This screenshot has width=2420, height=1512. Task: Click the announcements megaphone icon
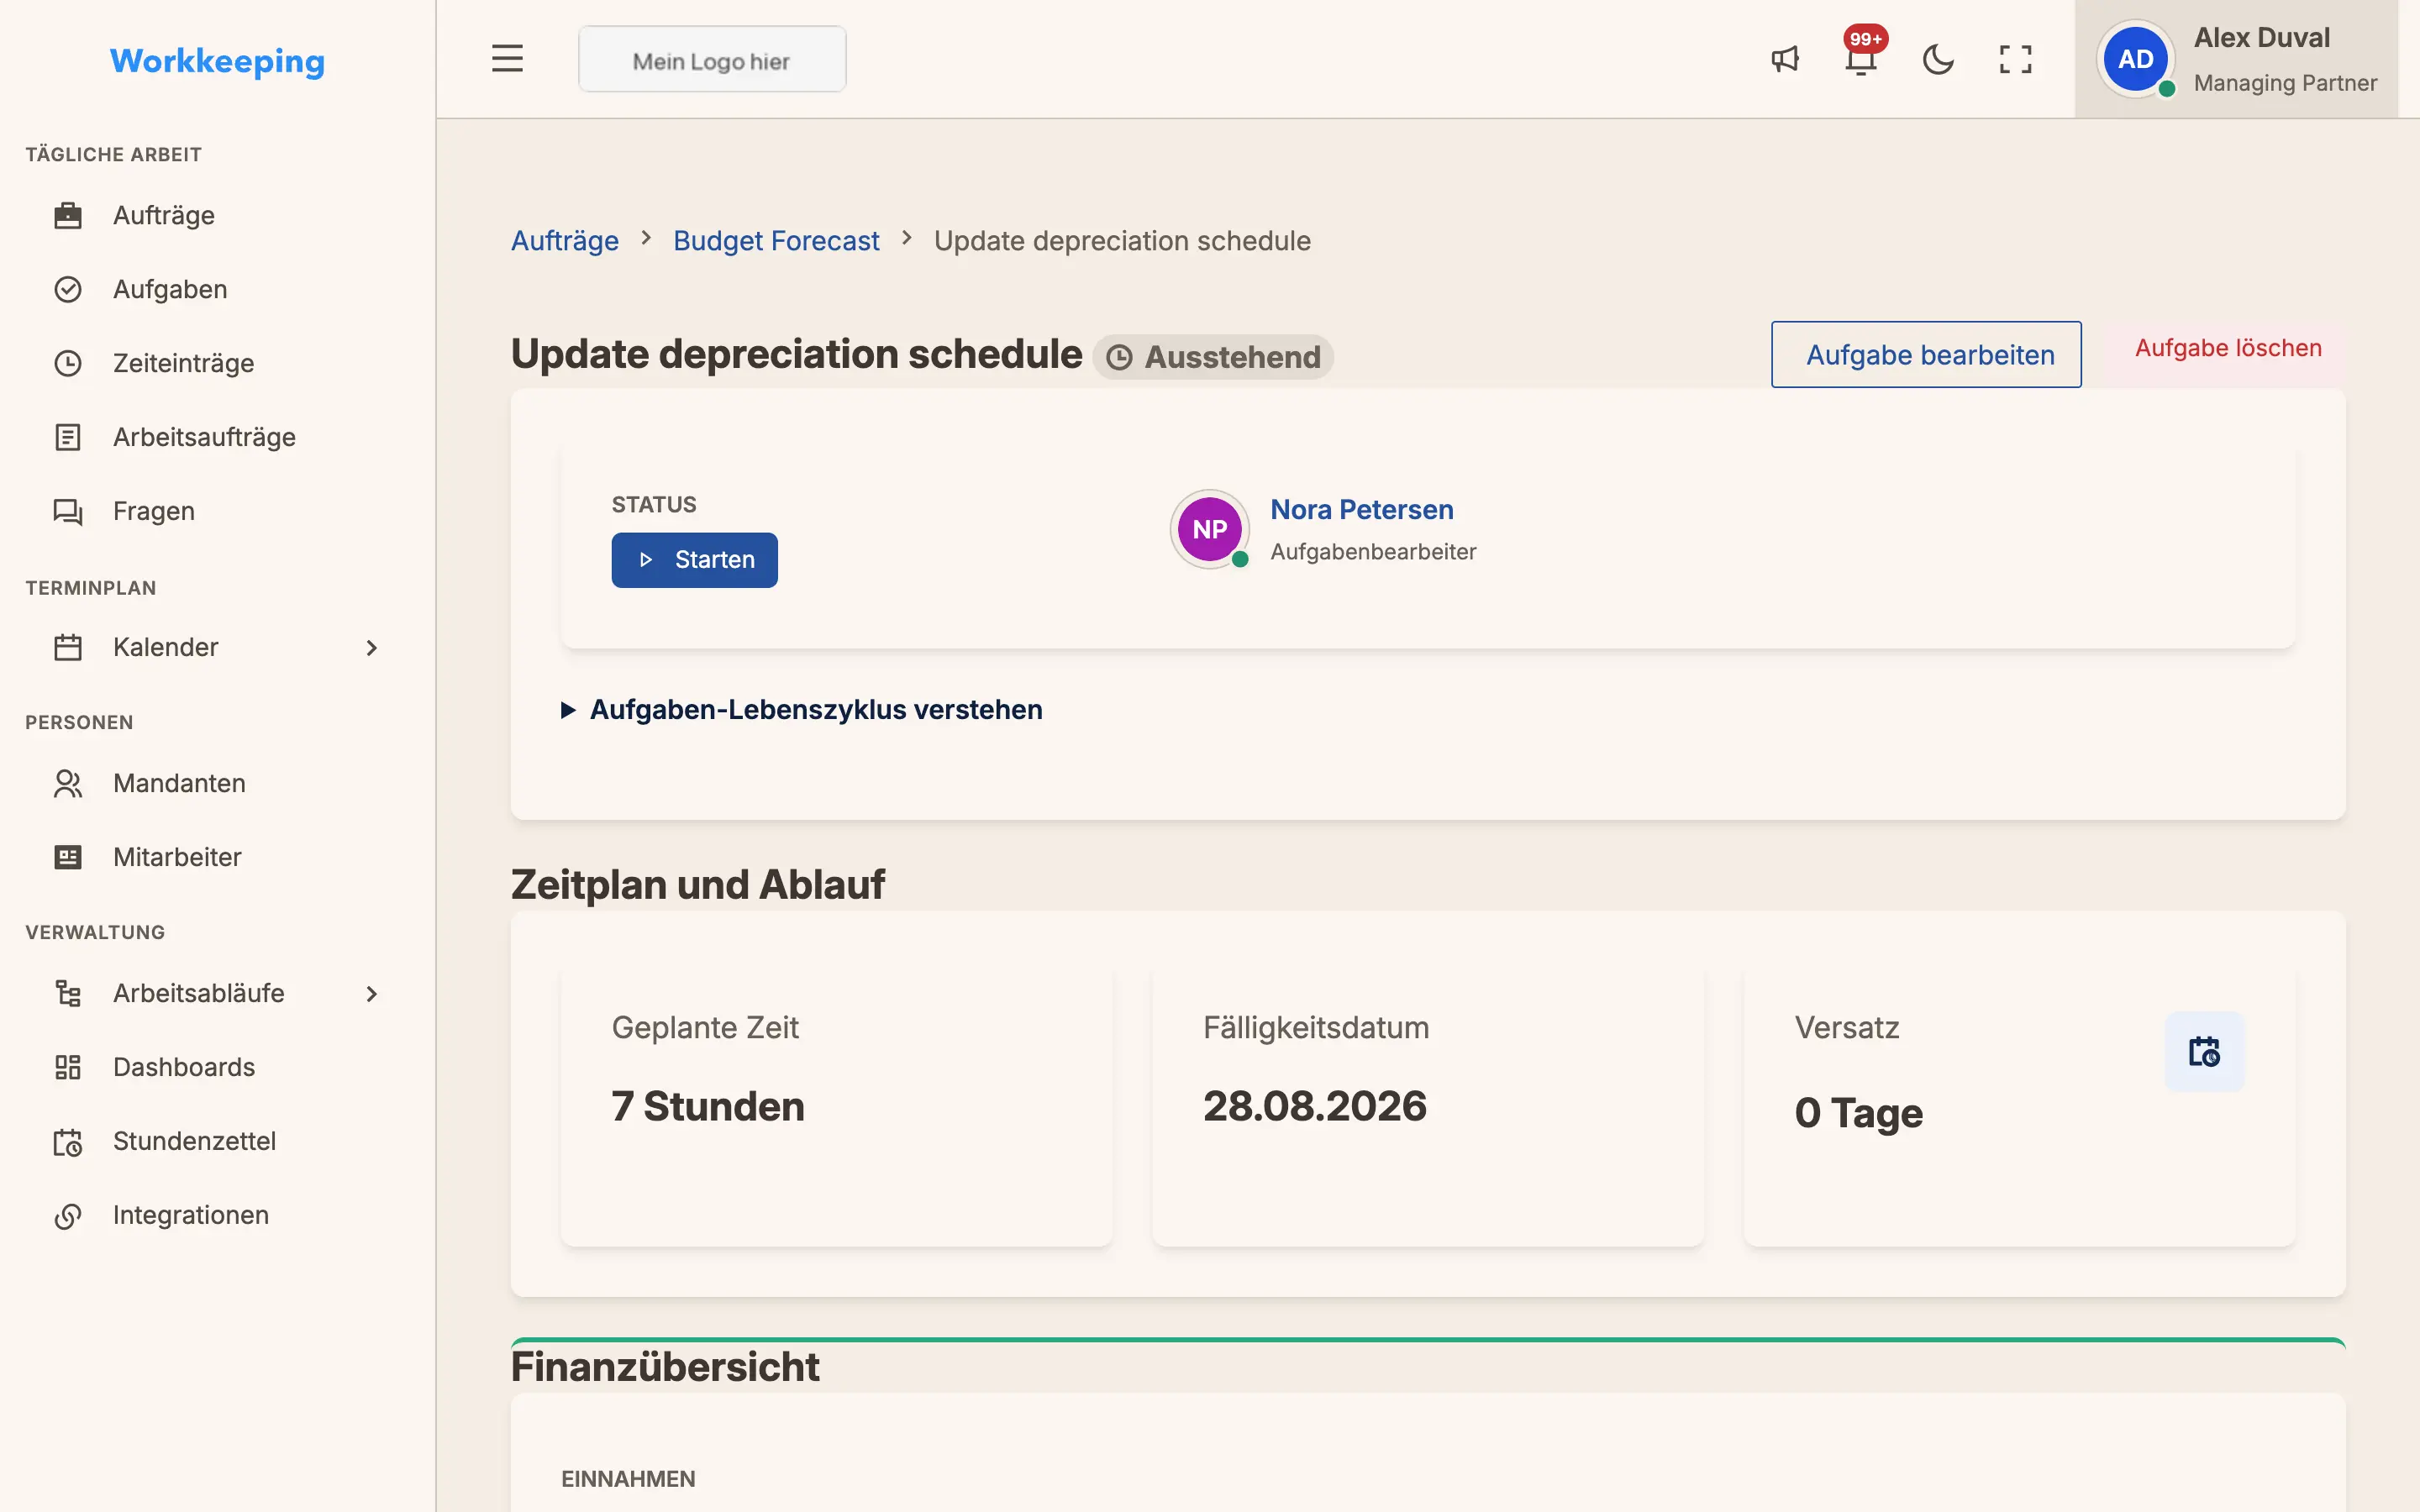click(1785, 59)
